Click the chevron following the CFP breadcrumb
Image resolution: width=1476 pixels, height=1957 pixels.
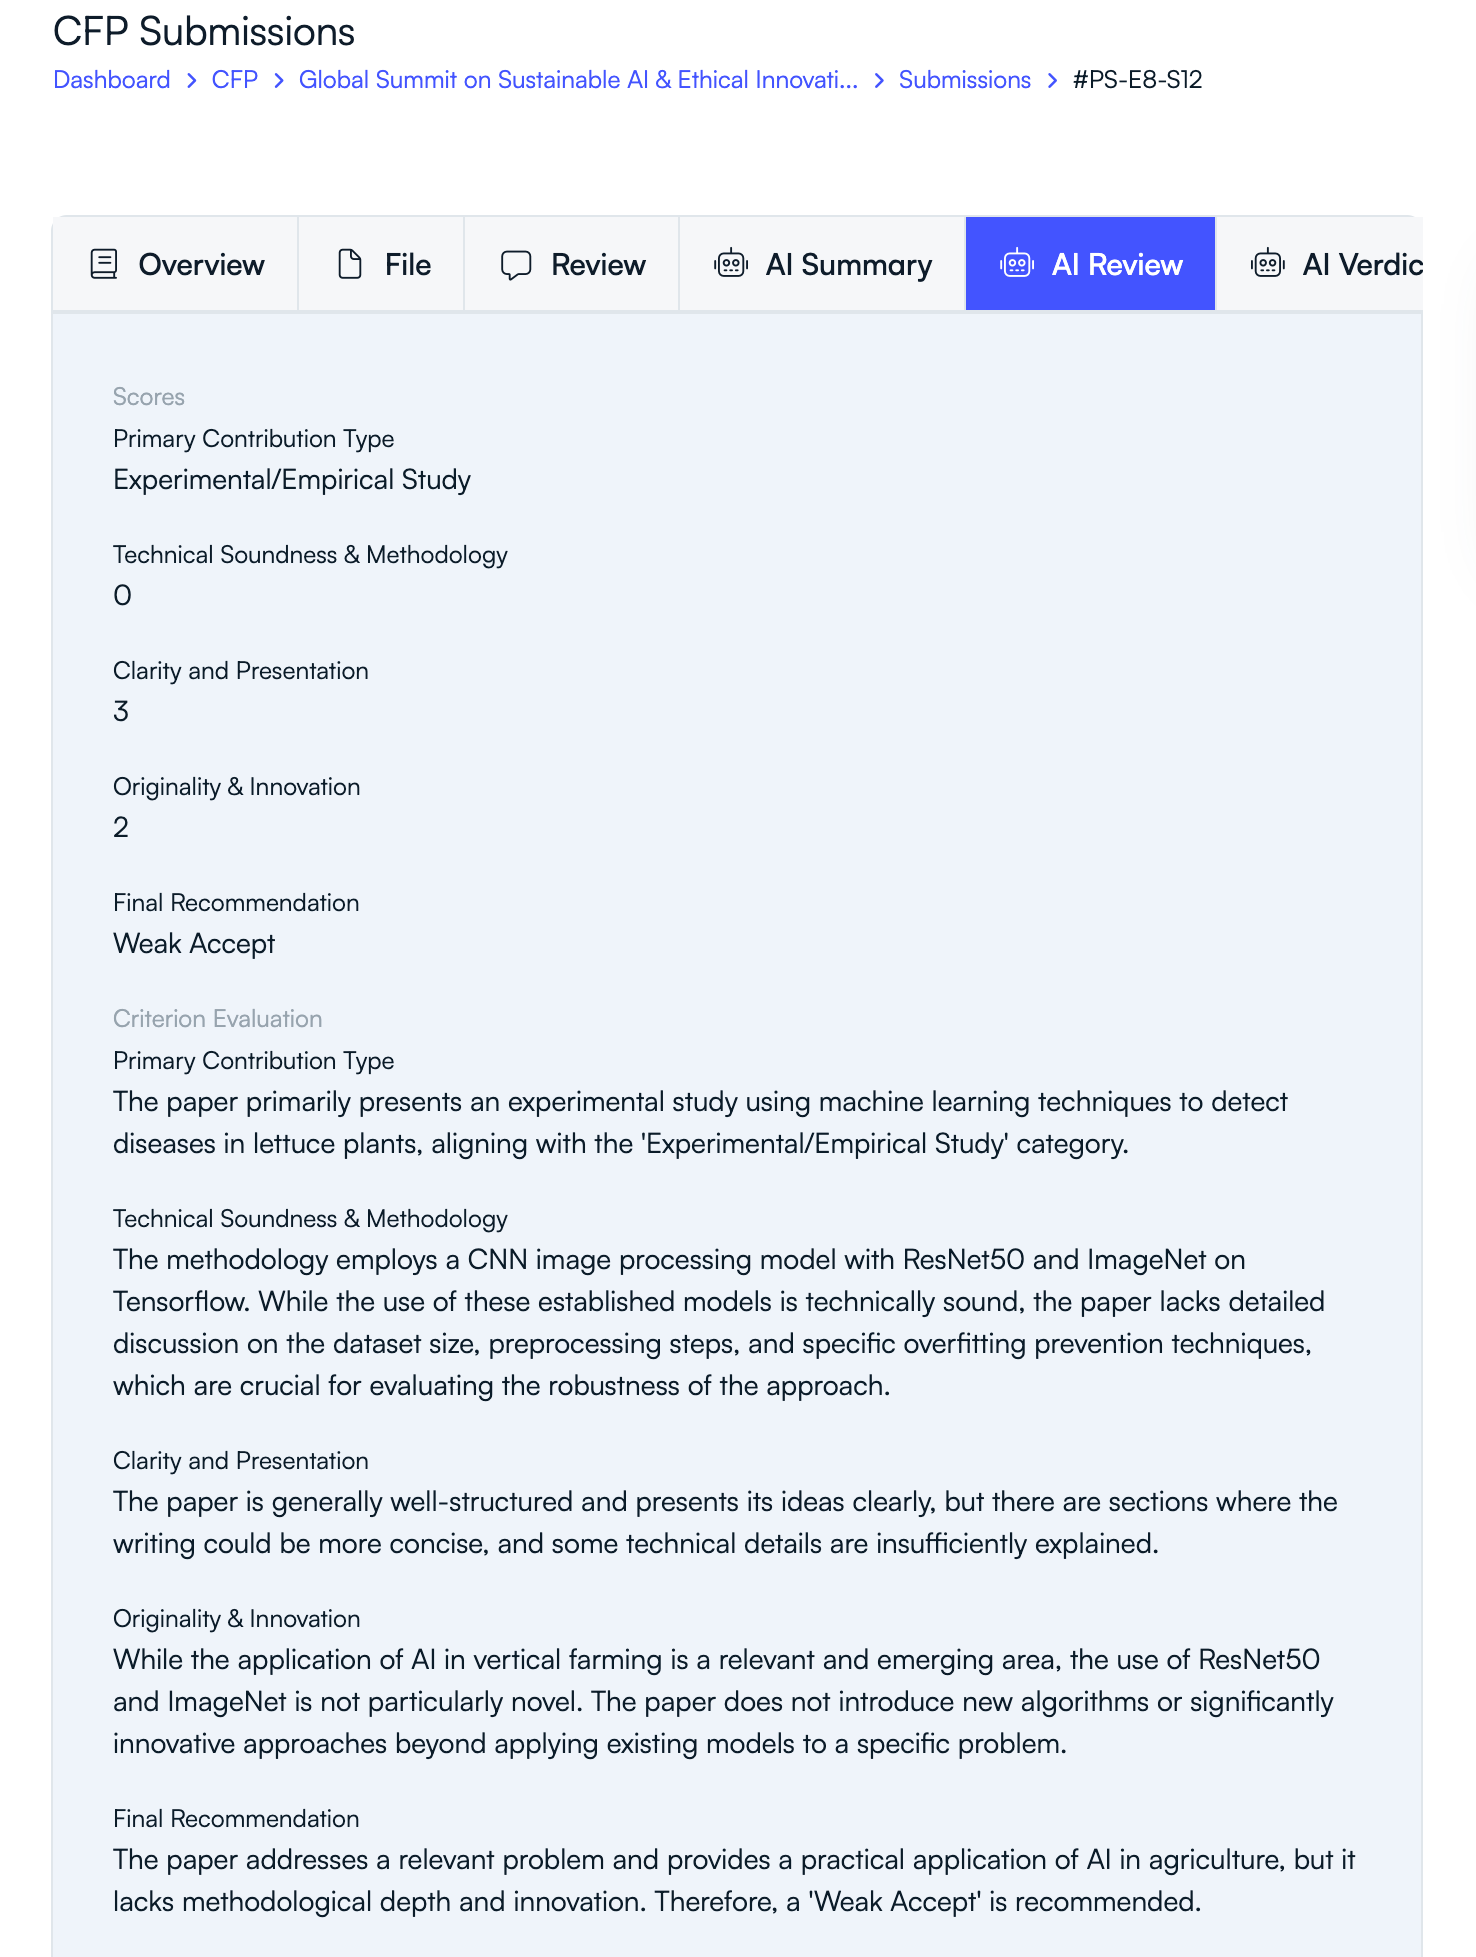[276, 80]
